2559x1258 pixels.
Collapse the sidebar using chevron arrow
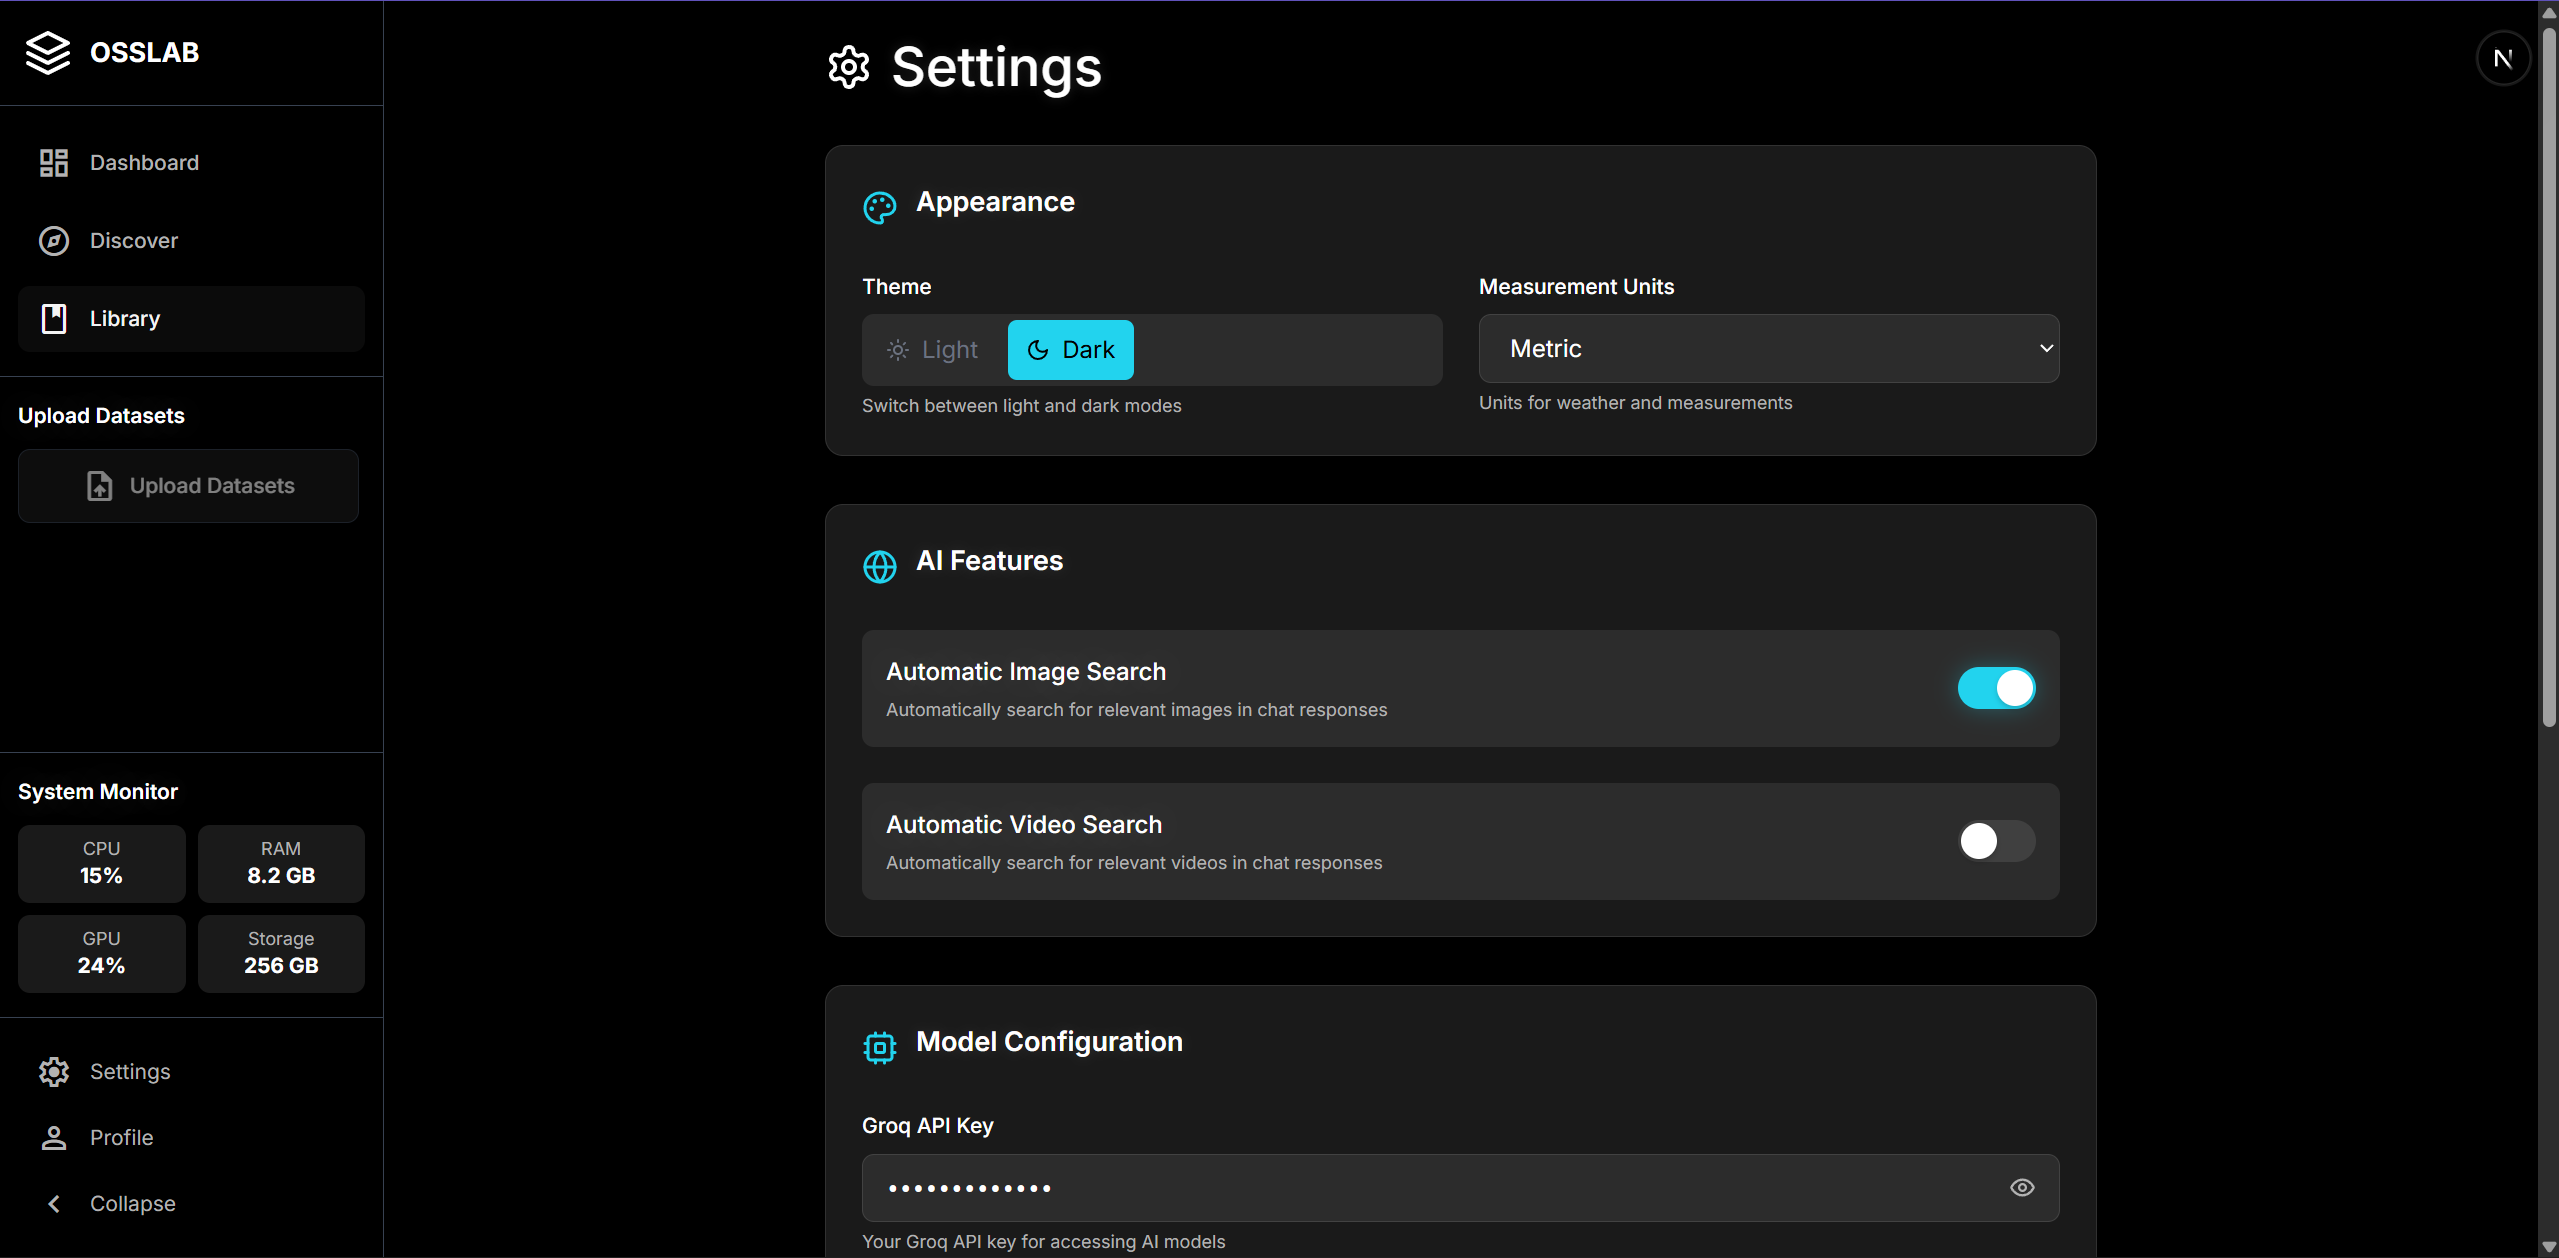(x=54, y=1204)
